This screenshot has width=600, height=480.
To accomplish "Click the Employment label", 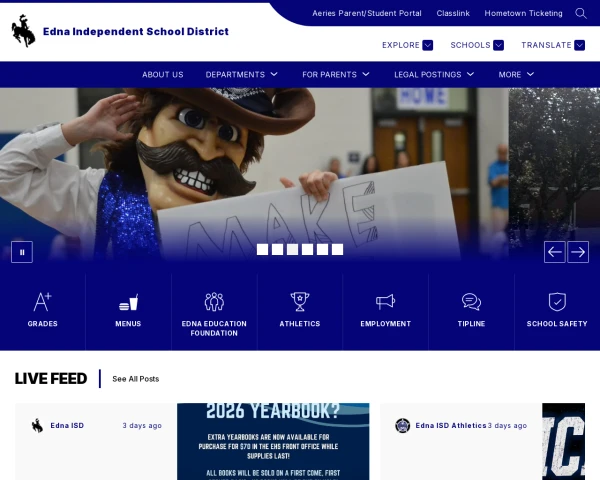I will click(x=386, y=324).
